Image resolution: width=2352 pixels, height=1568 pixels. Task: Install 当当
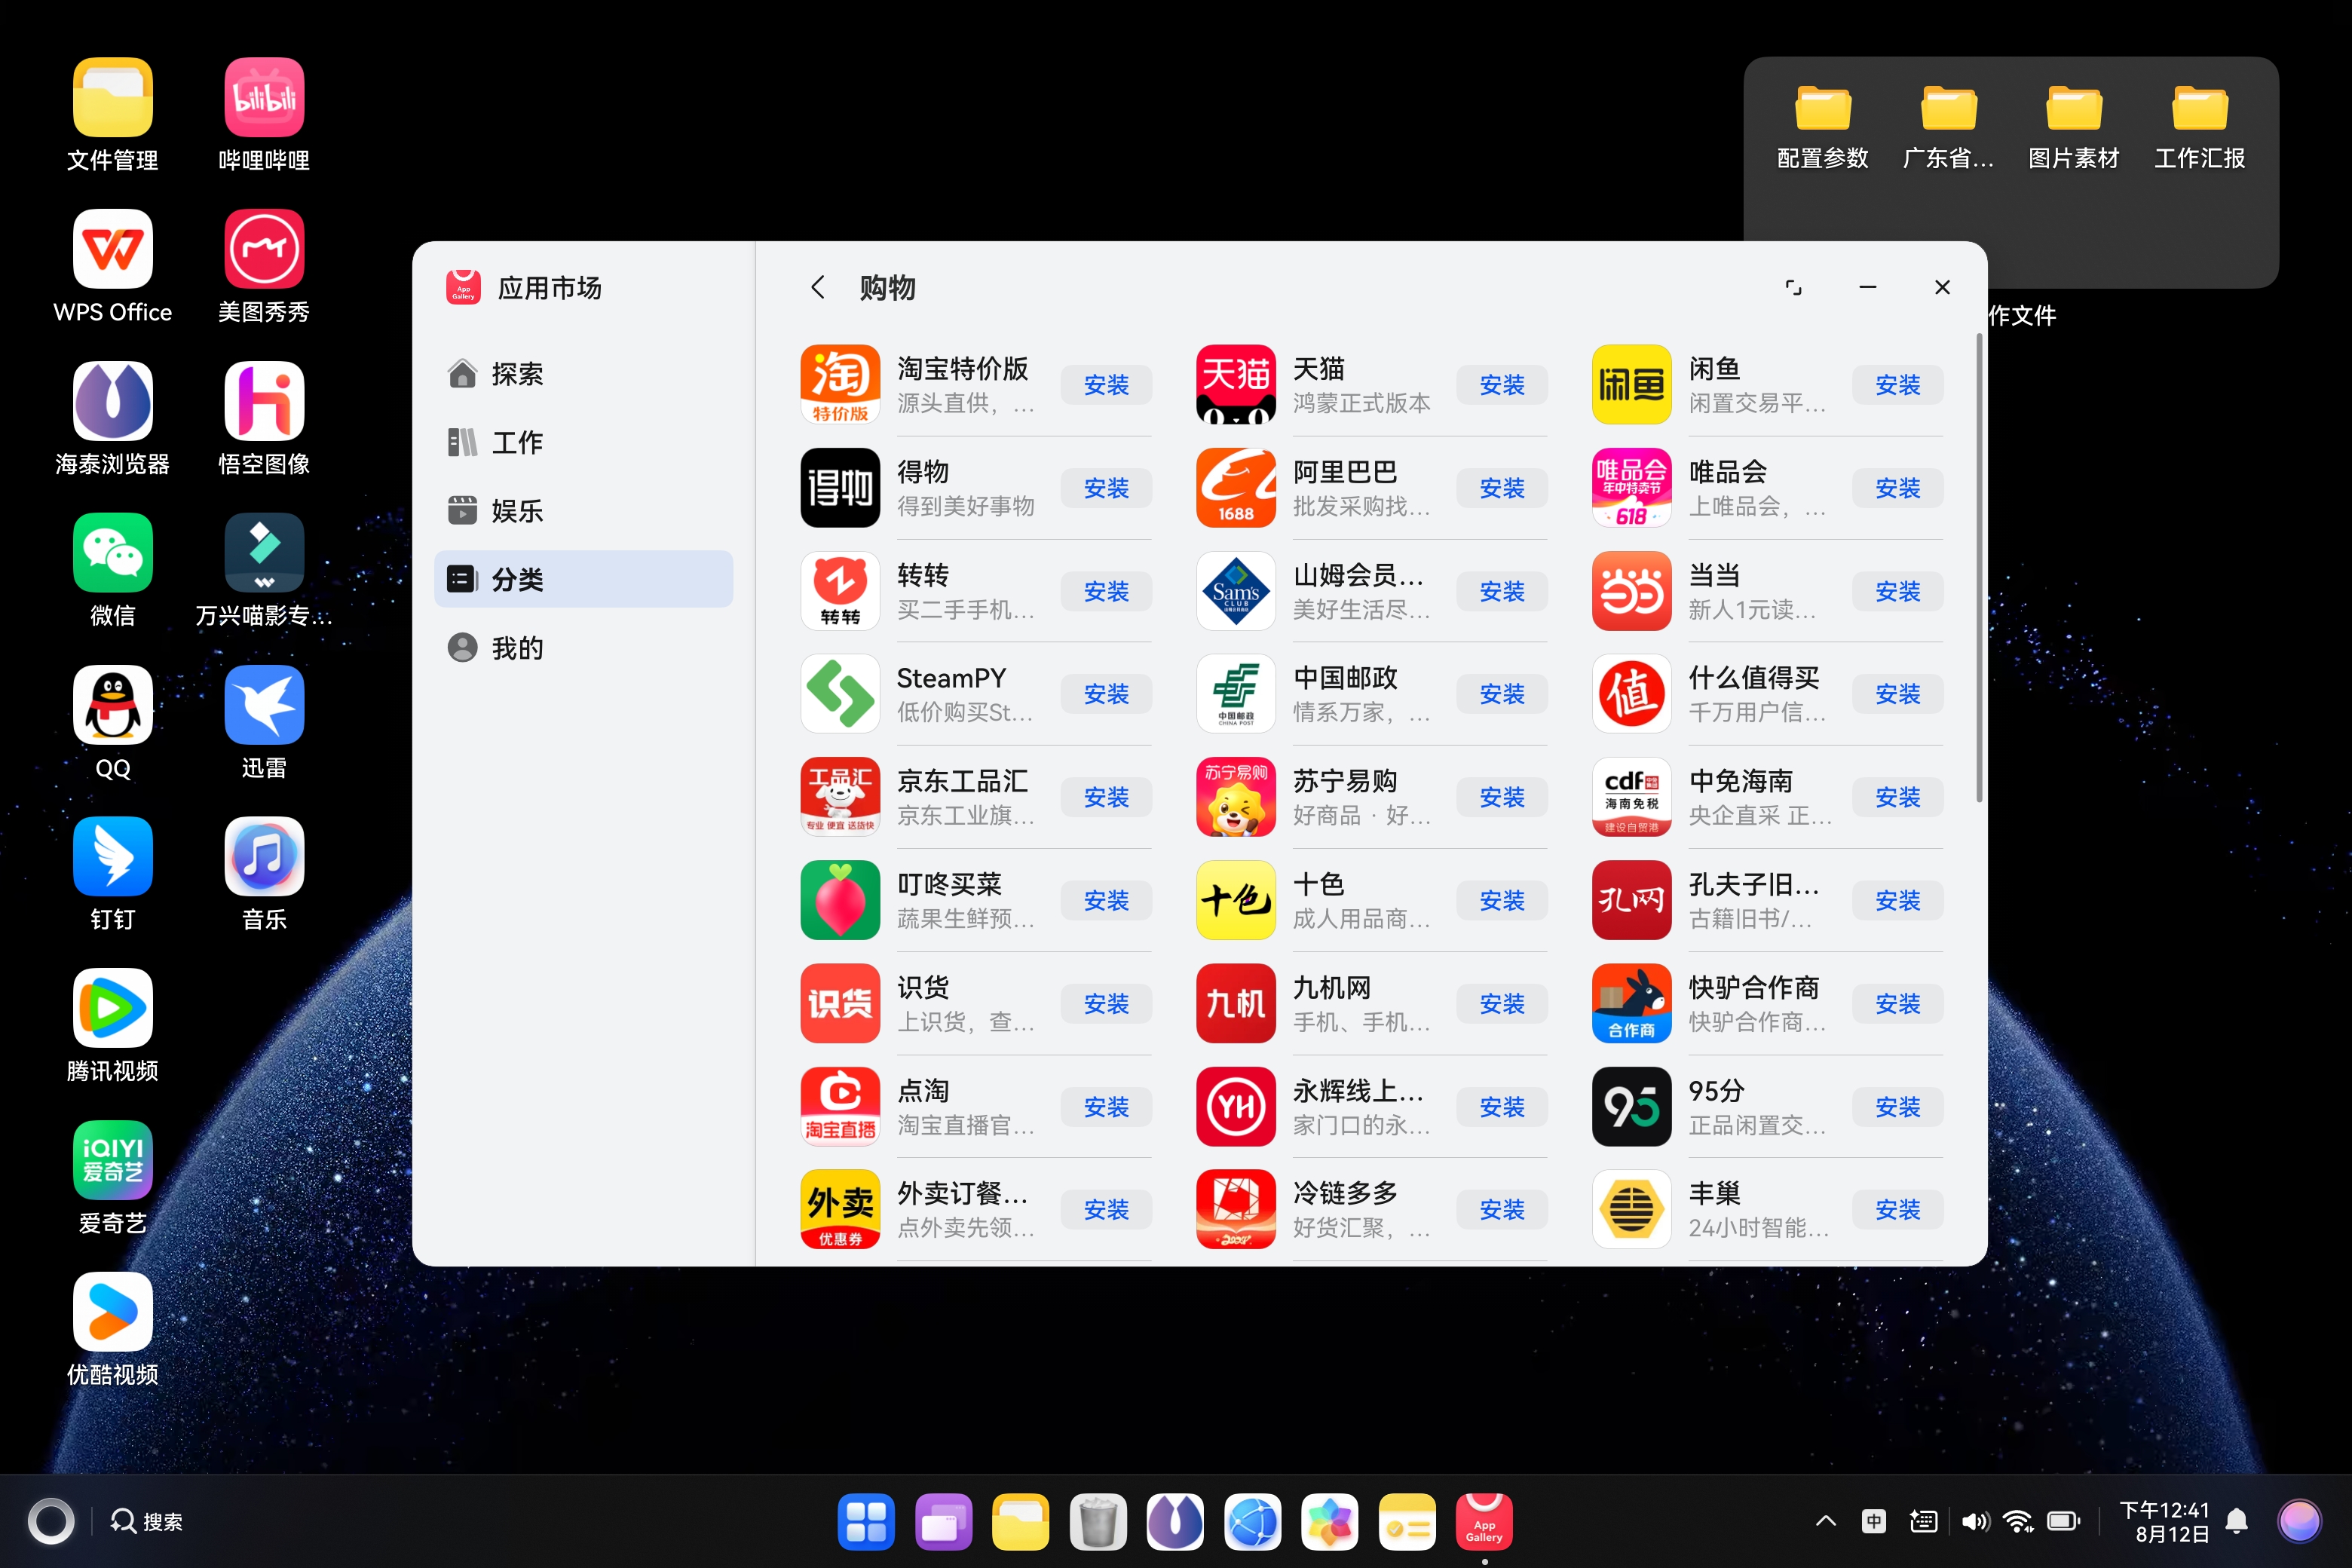tap(1898, 591)
